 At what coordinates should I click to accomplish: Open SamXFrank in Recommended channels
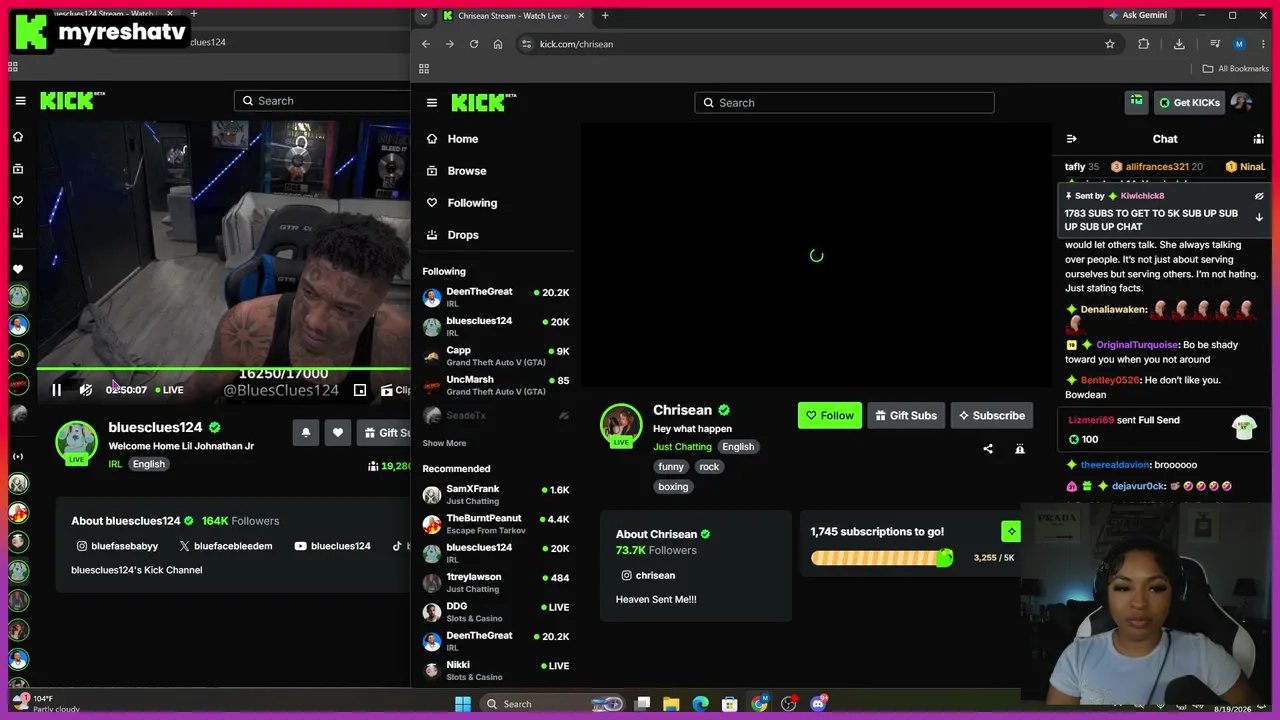[x=496, y=494]
